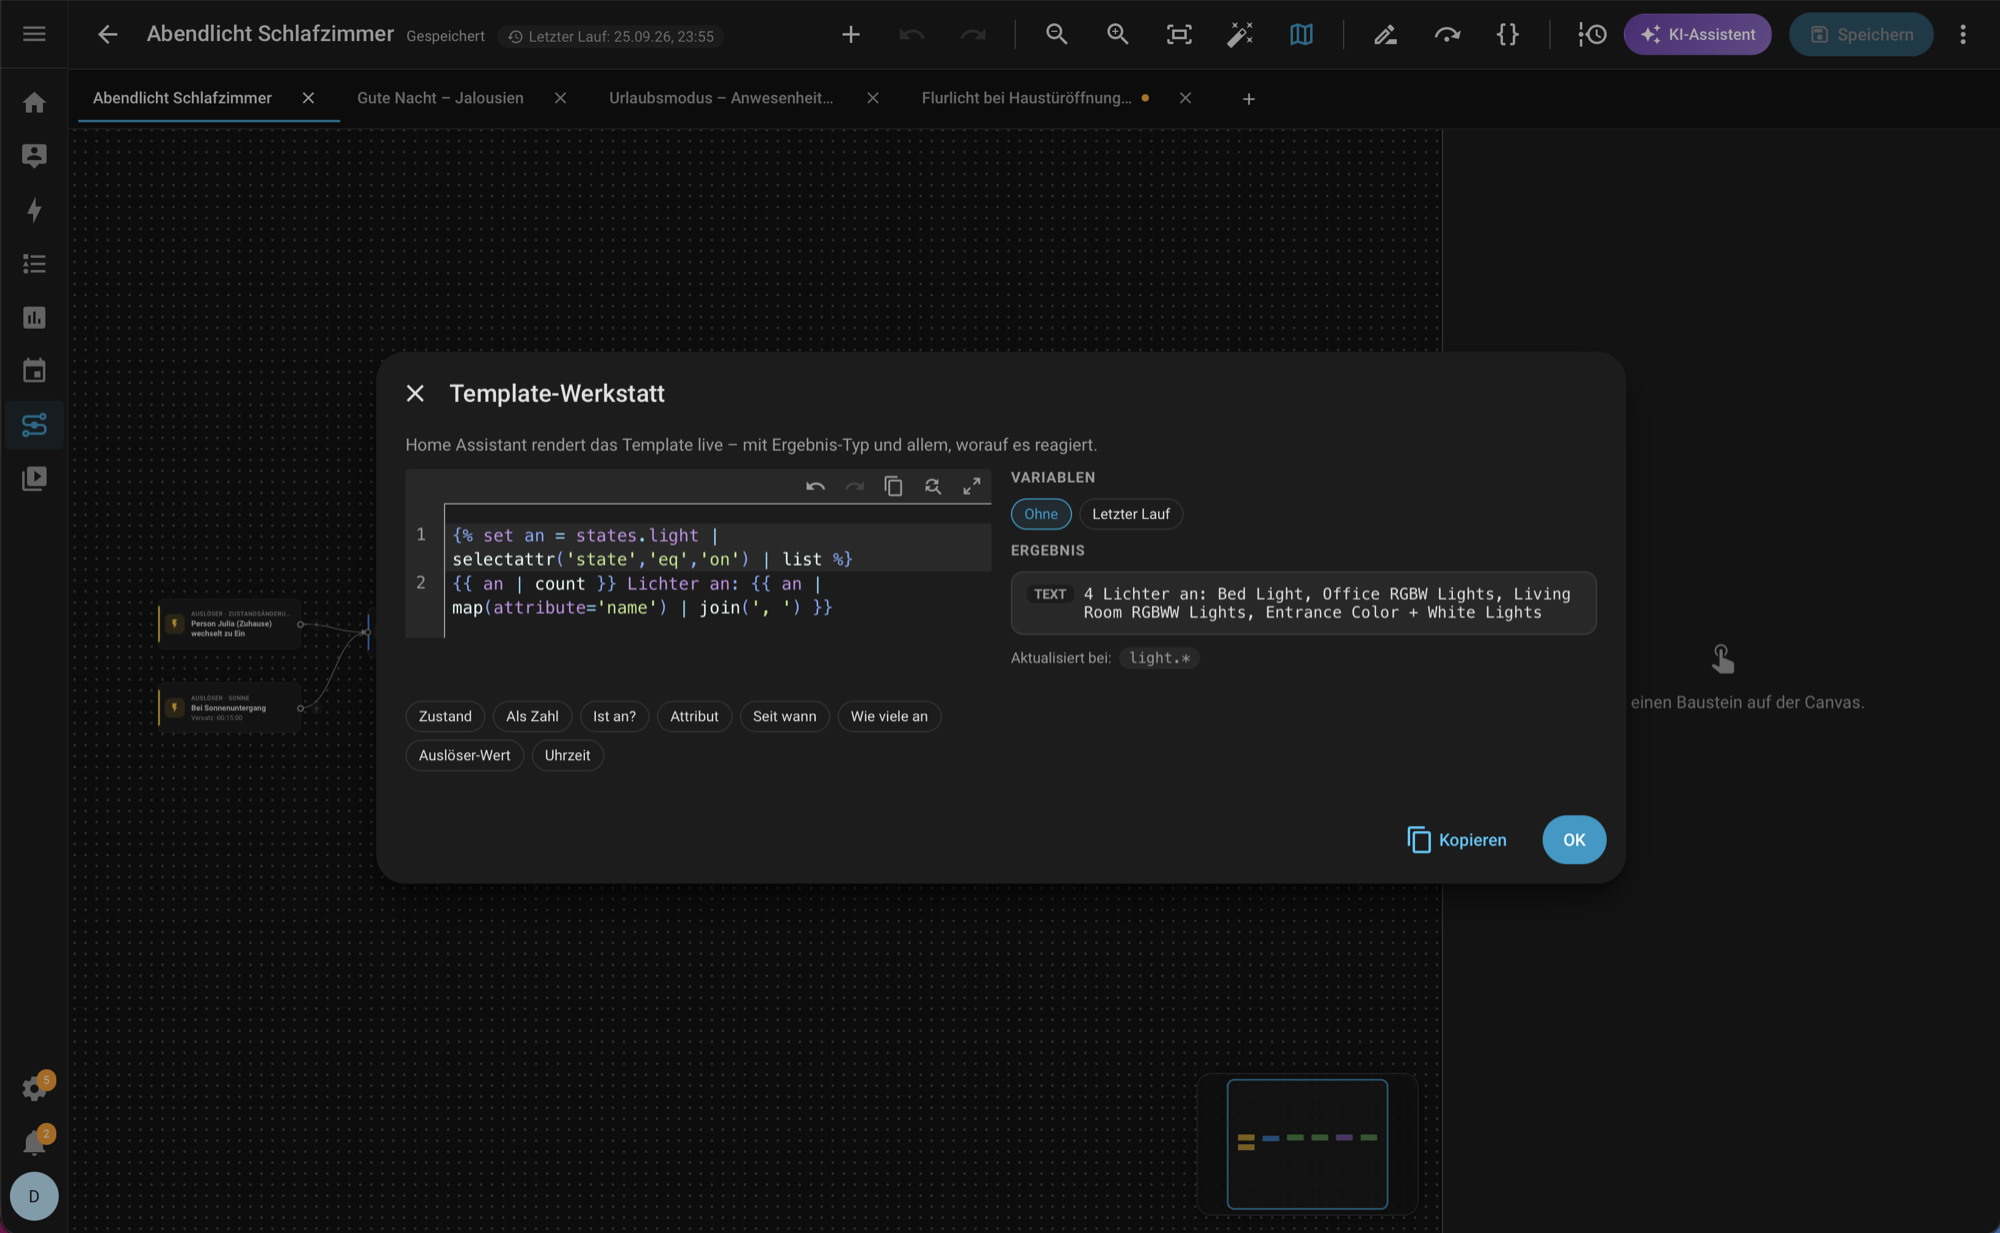
Task: Click into the template code editor
Action: tap(718, 571)
